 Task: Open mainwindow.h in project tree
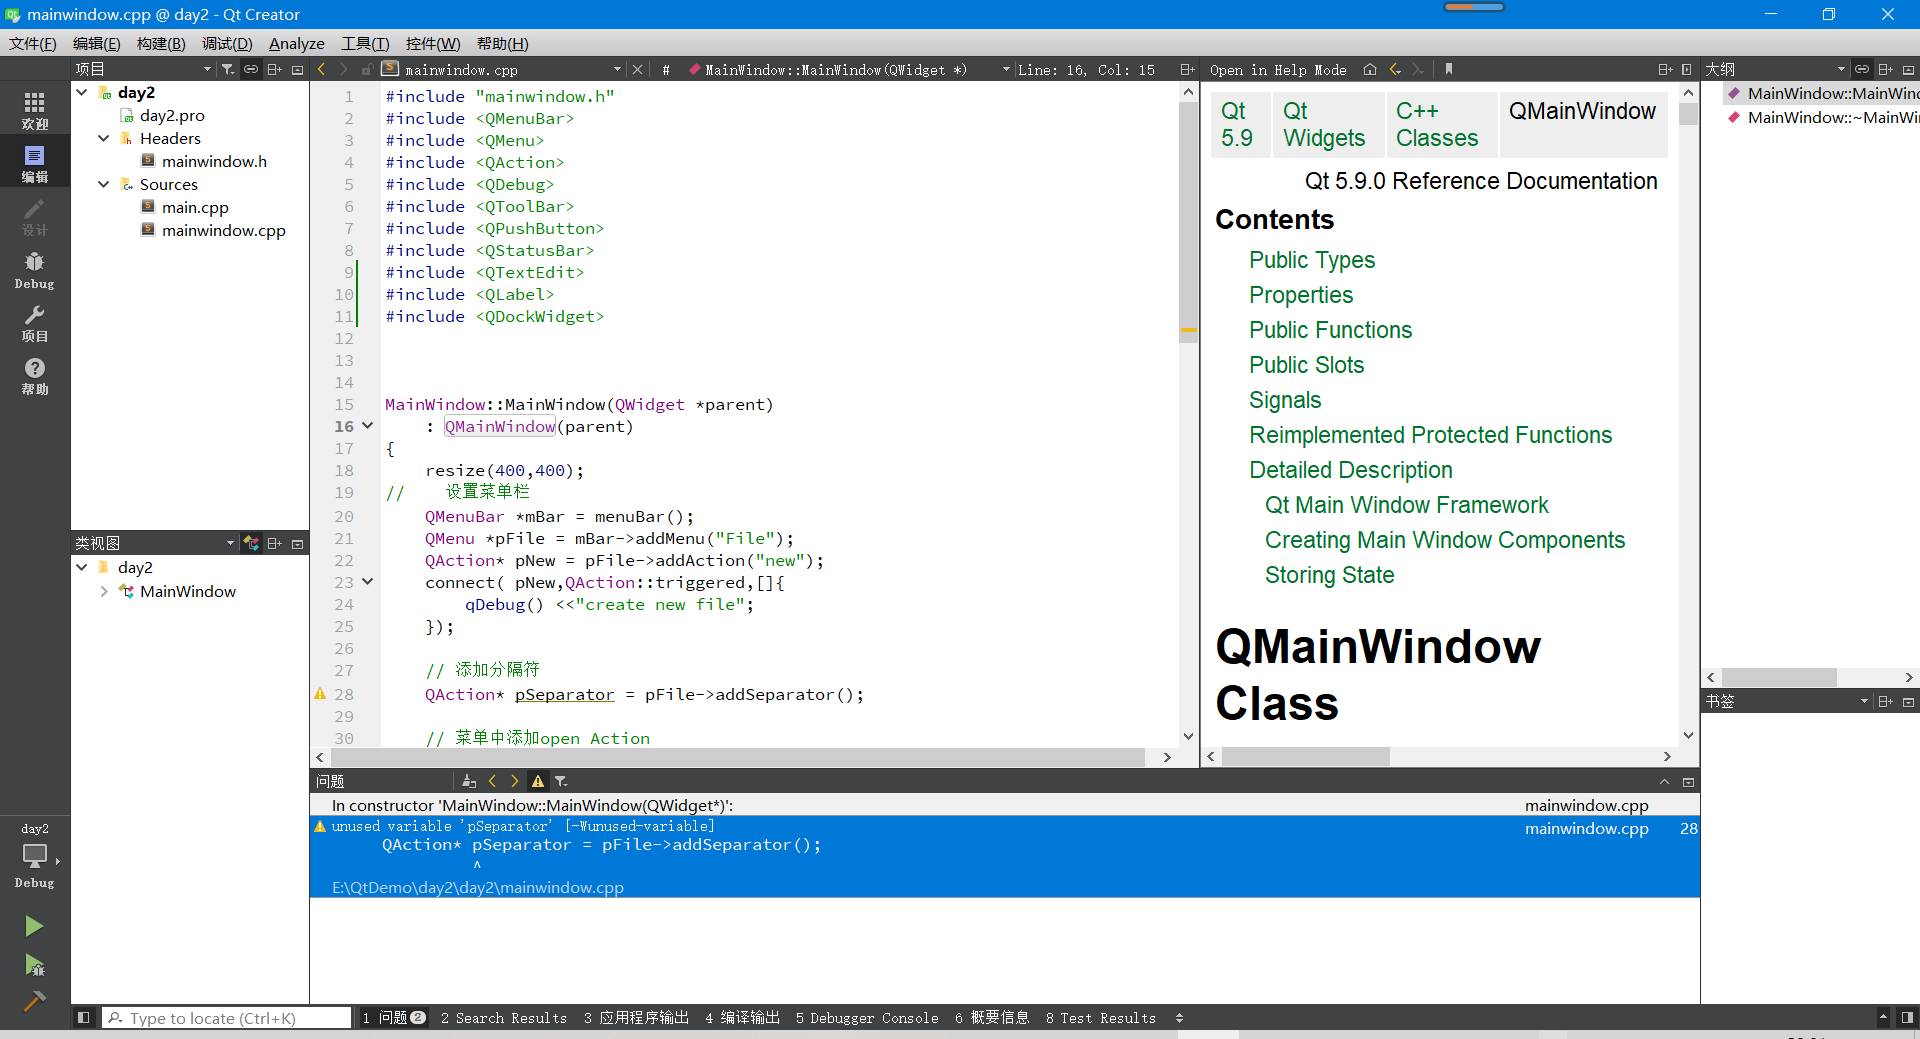(214, 161)
